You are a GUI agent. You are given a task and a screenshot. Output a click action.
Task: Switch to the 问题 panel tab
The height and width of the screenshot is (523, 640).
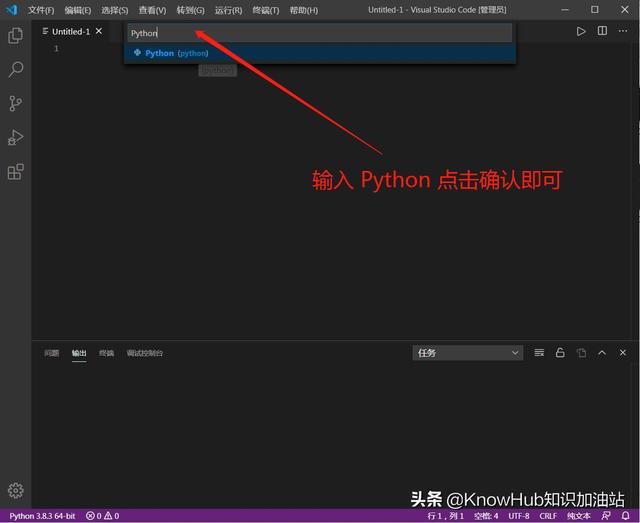point(51,353)
